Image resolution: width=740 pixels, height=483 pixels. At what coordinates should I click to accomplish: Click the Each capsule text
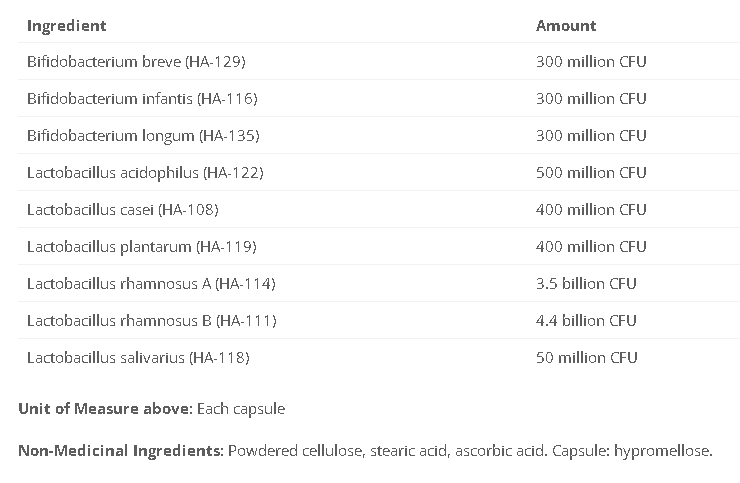coord(241,409)
